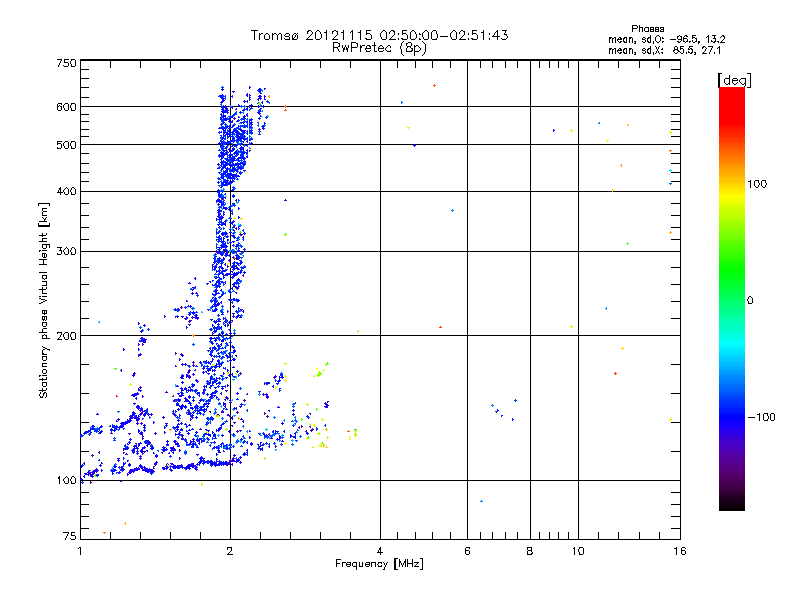Click the y-axis tick label "75"
Image resolution: width=800 pixels, height=600 pixels.
[x=70, y=536]
